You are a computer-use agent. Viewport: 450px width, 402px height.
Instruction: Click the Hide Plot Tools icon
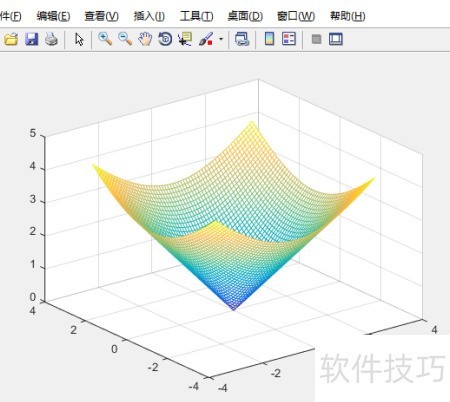[x=316, y=39]
